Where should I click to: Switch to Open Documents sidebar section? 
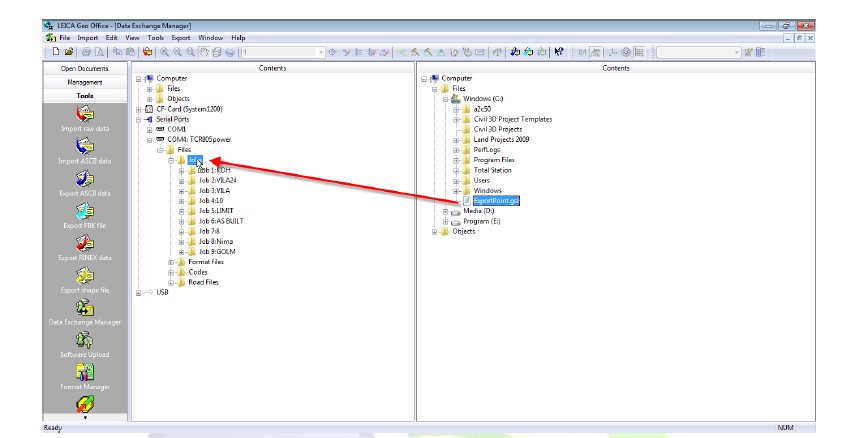coord(85,69)
